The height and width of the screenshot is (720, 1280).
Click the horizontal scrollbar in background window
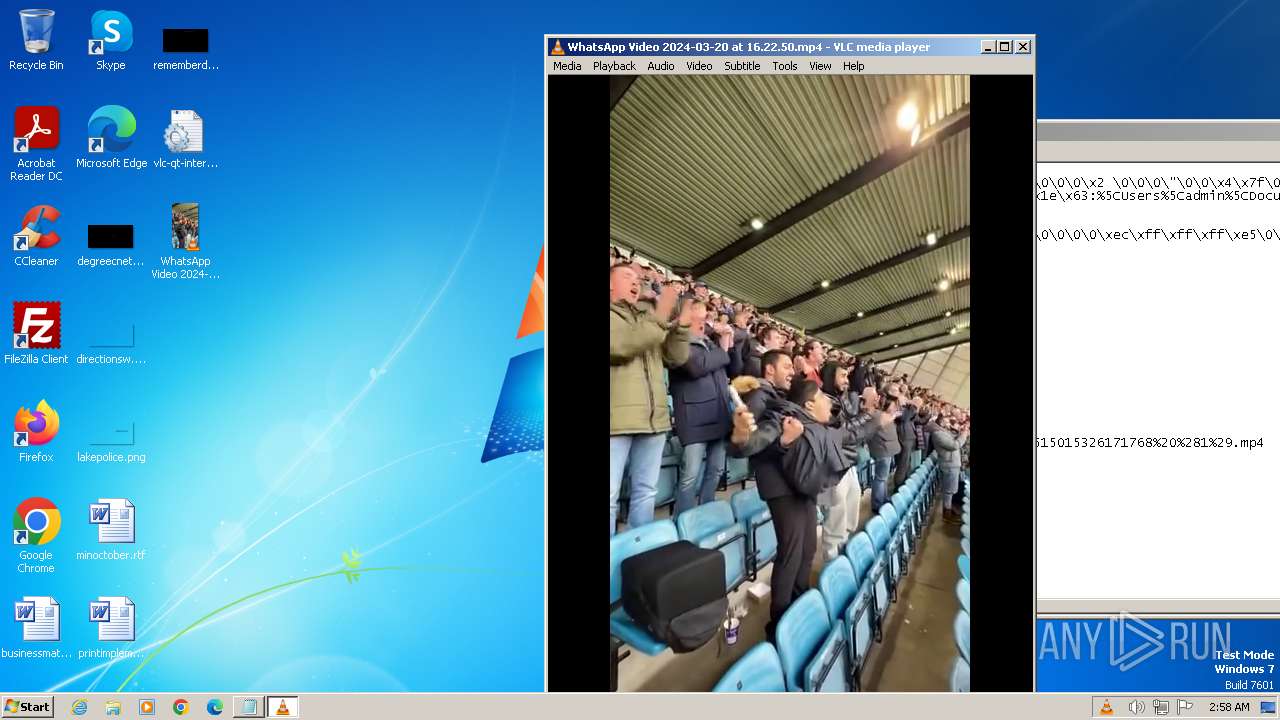[1158, 607]
